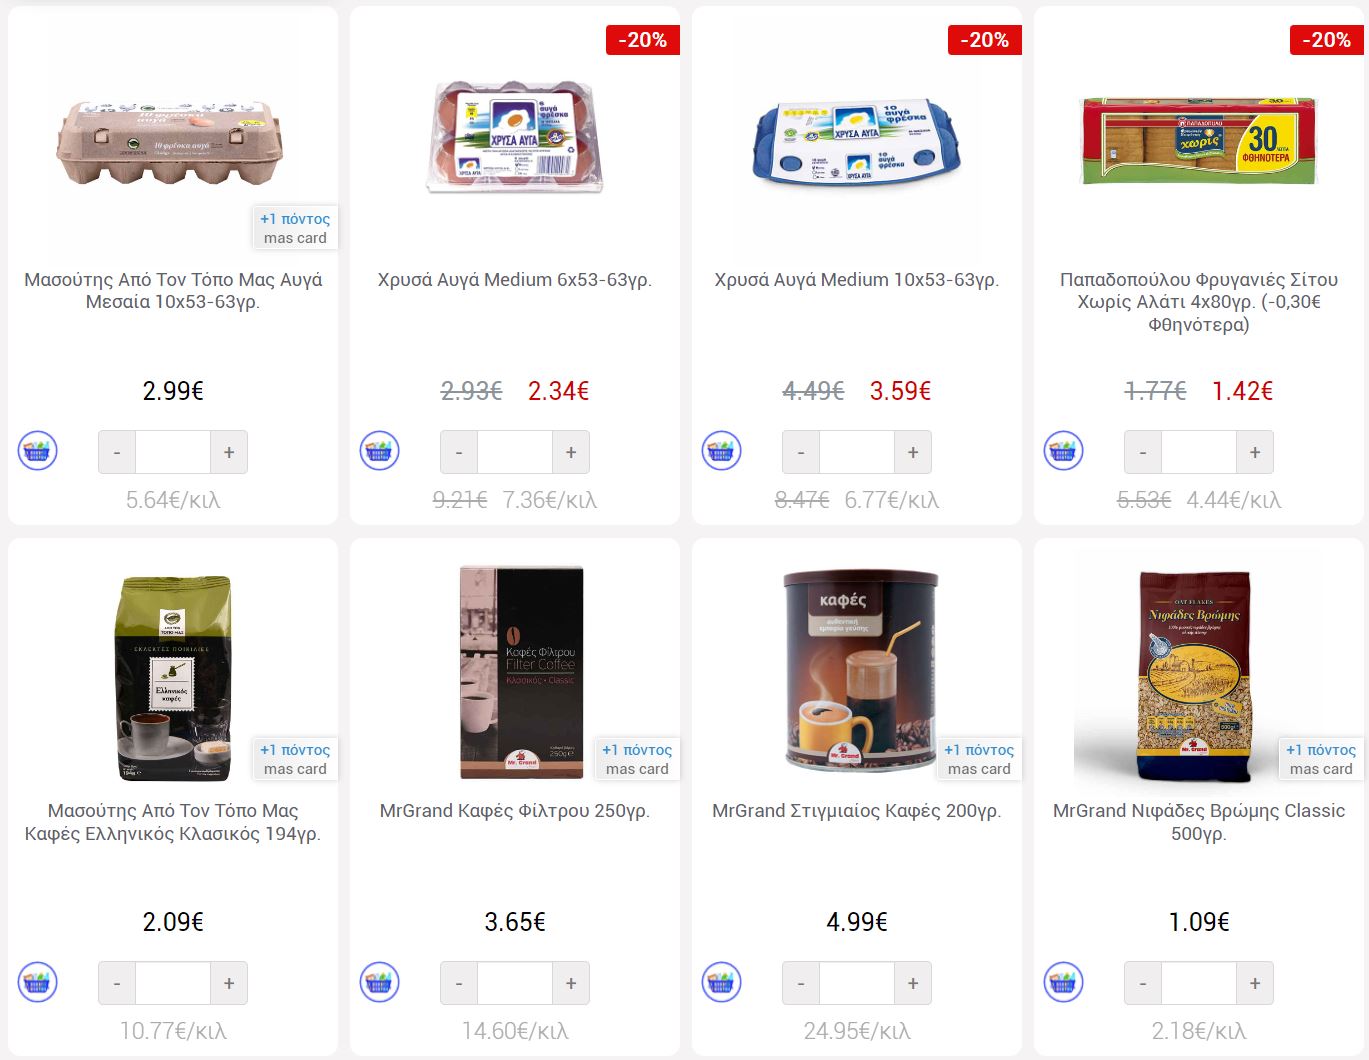Decrease quantity of Παπαδοπούλου Φρυγανιές Σίτου
This screenshot has height=1060, width=1369.
click(x=1143, y=452)
